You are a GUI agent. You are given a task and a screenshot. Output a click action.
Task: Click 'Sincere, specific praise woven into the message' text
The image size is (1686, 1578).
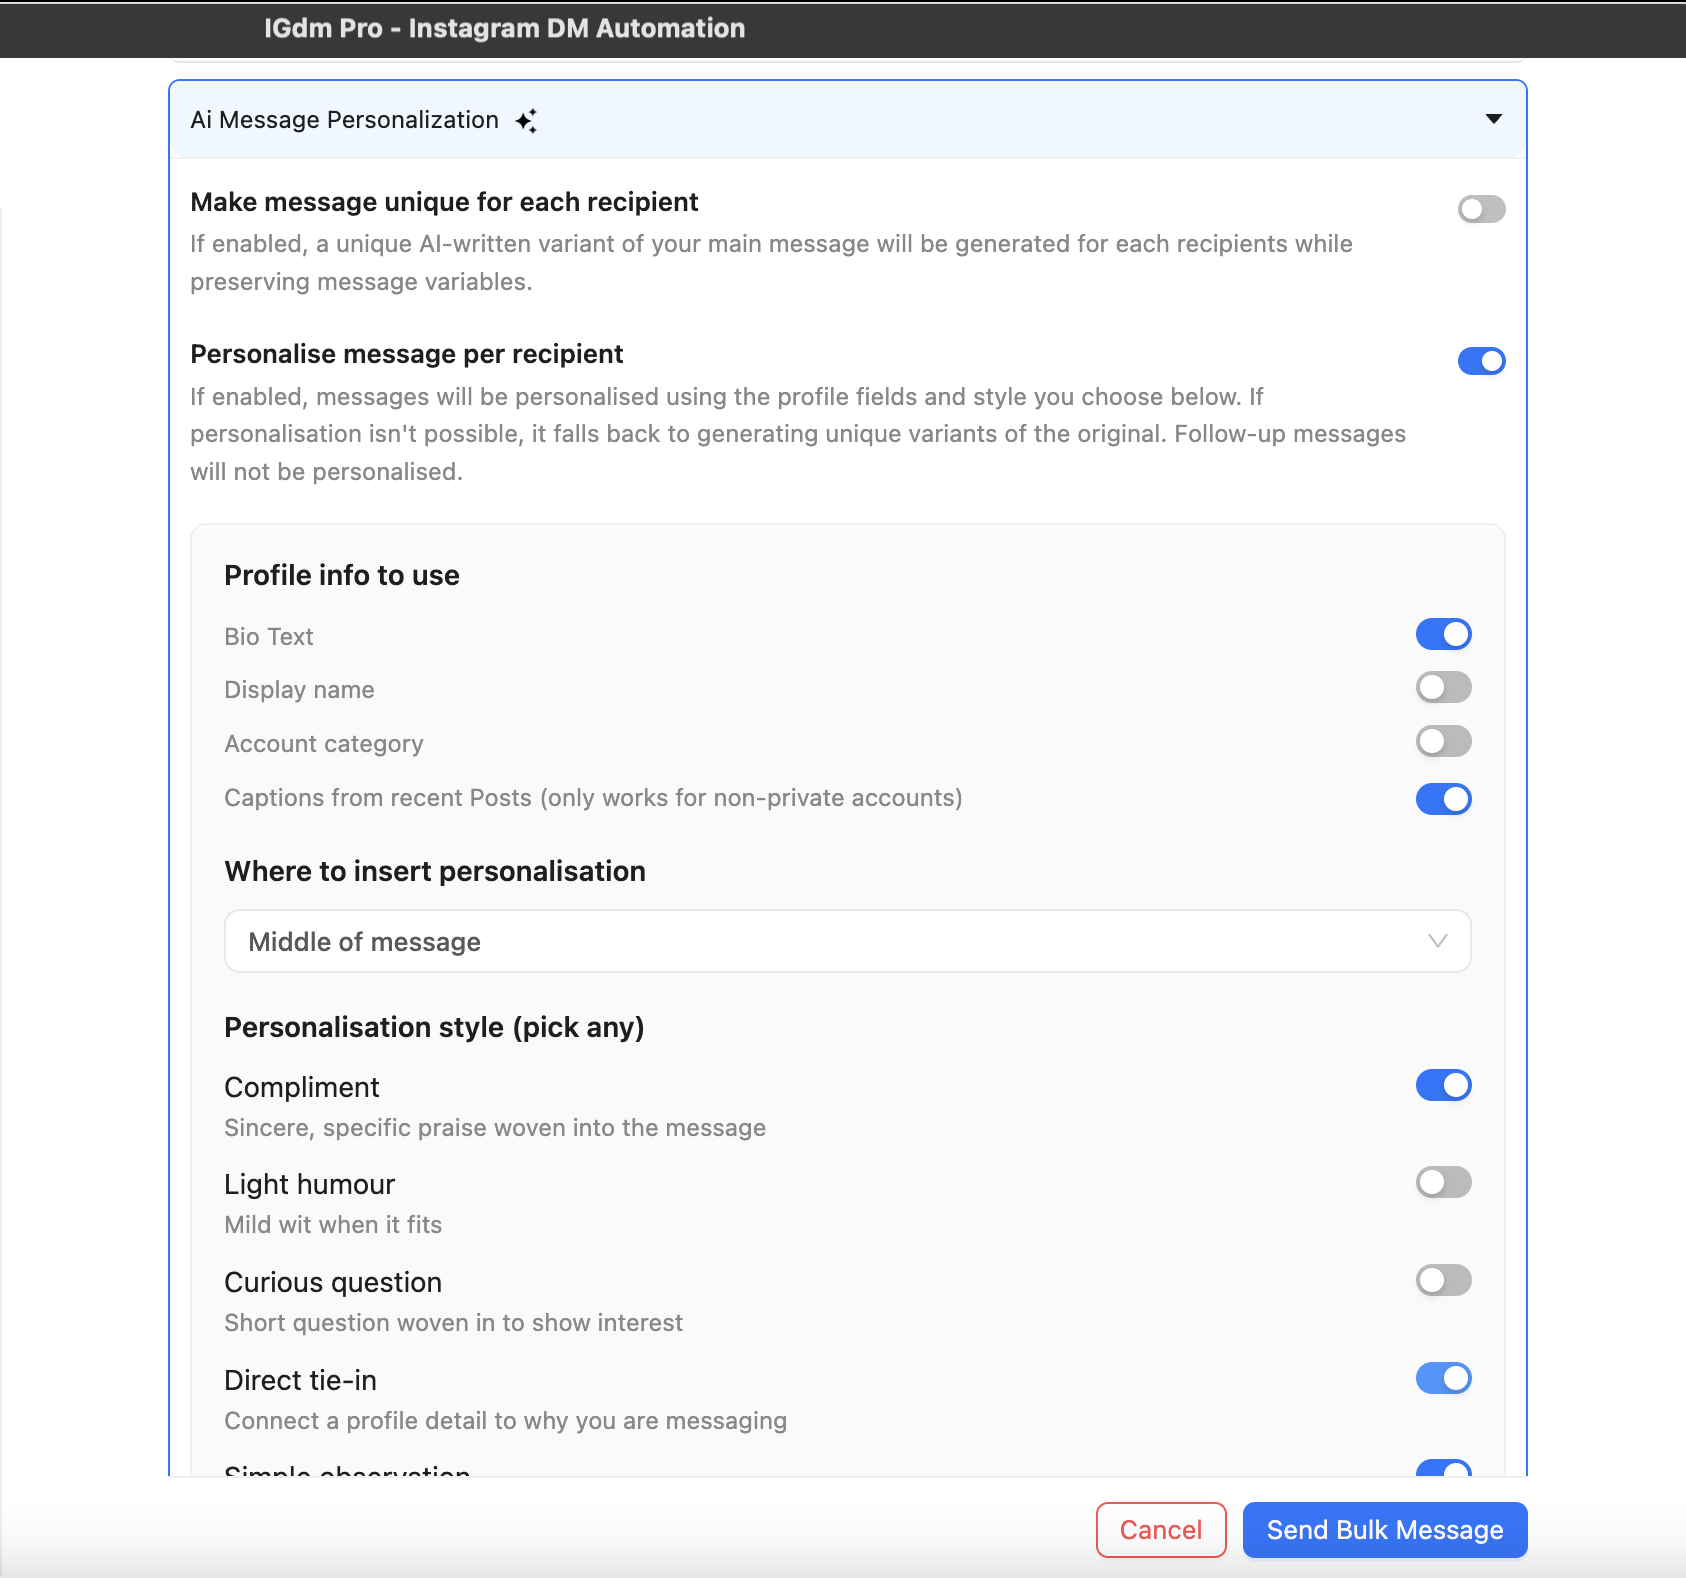click(495, 1128)
